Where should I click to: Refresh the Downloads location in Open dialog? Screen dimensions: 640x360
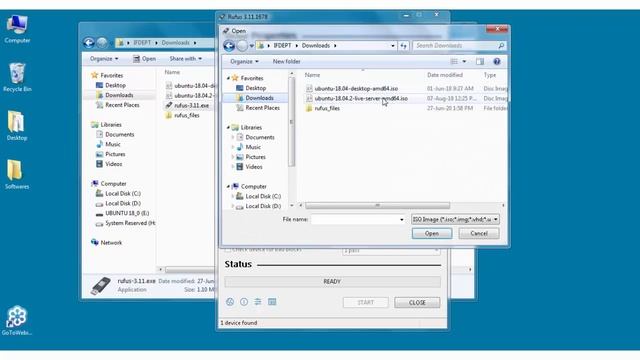(404, 46)
